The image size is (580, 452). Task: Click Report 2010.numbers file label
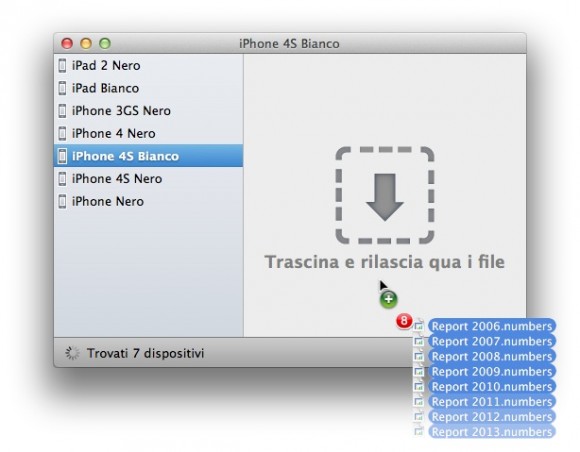click(x=492, y=387)
